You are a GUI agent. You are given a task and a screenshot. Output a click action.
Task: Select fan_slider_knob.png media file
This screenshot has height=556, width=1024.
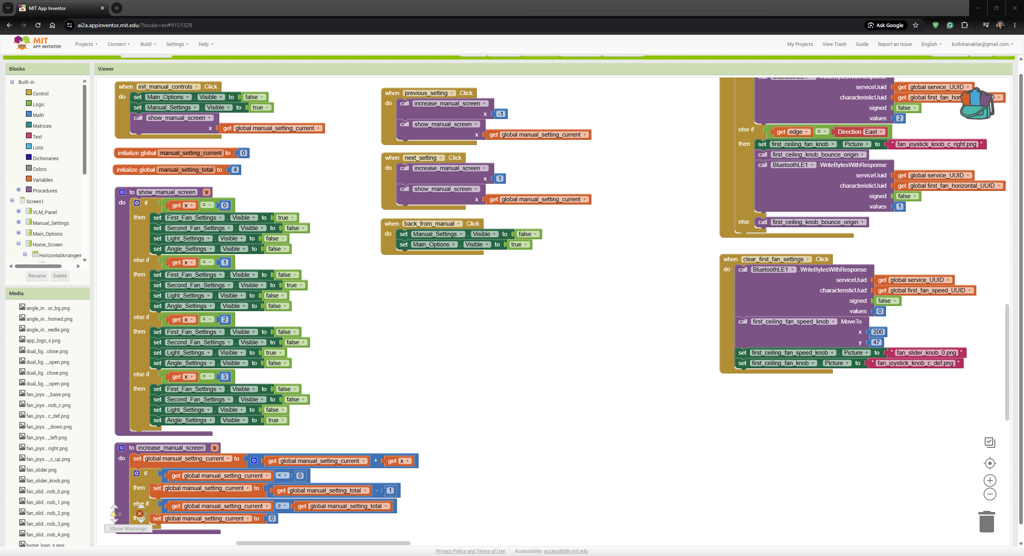(44, 480)
